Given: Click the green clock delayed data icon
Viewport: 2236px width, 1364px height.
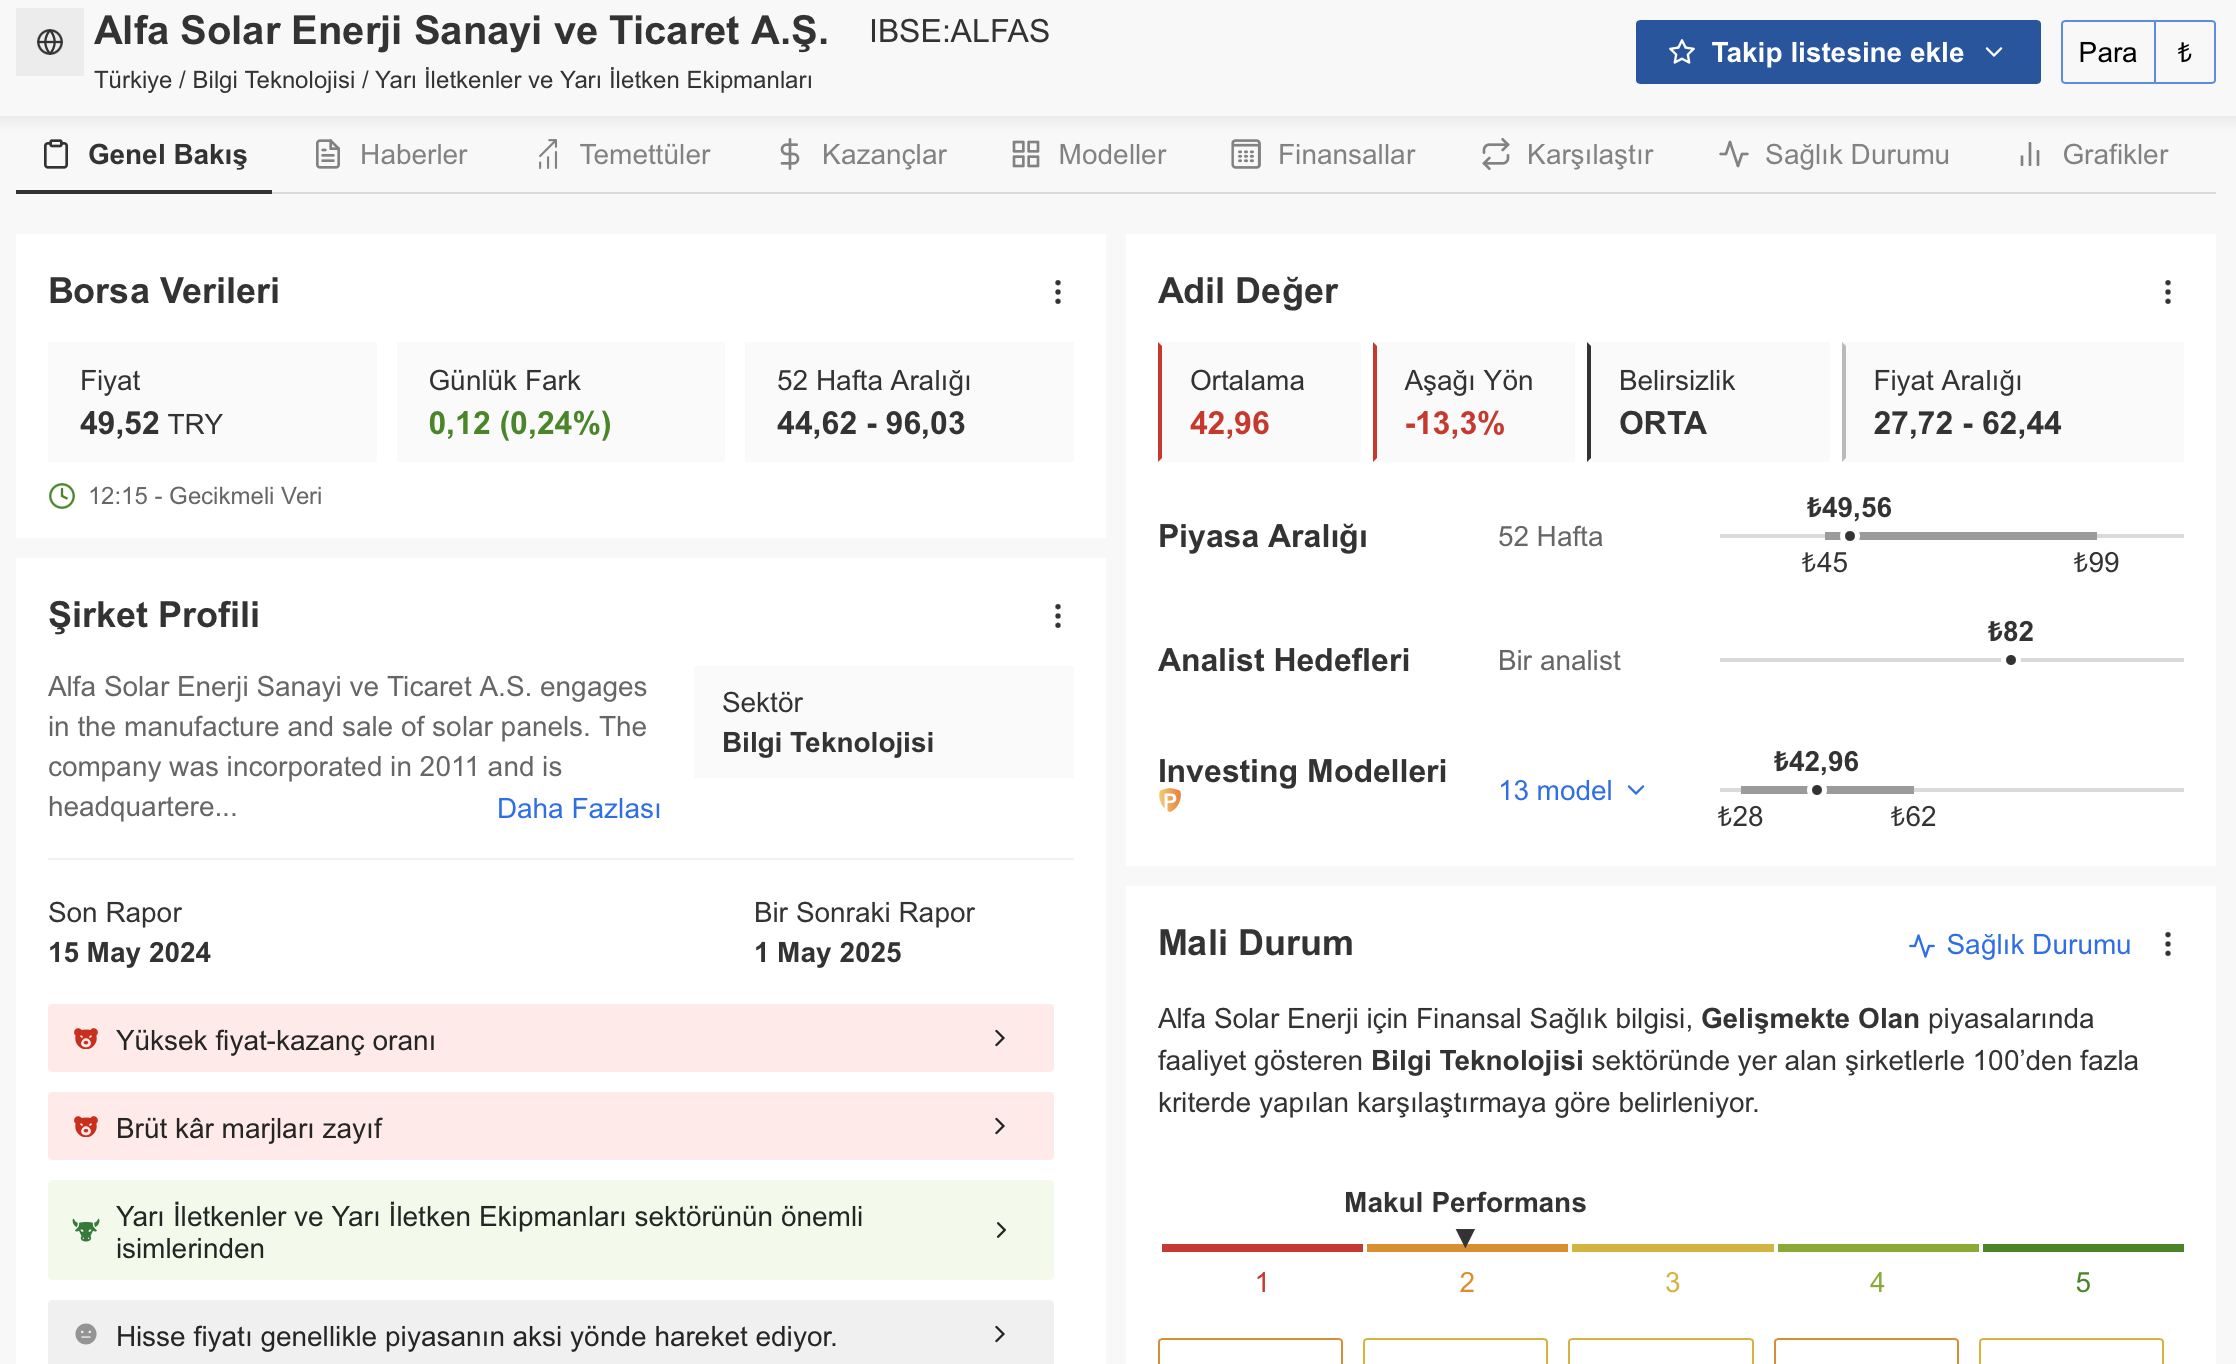Looking at the screenshot, I should click(62, 496).
